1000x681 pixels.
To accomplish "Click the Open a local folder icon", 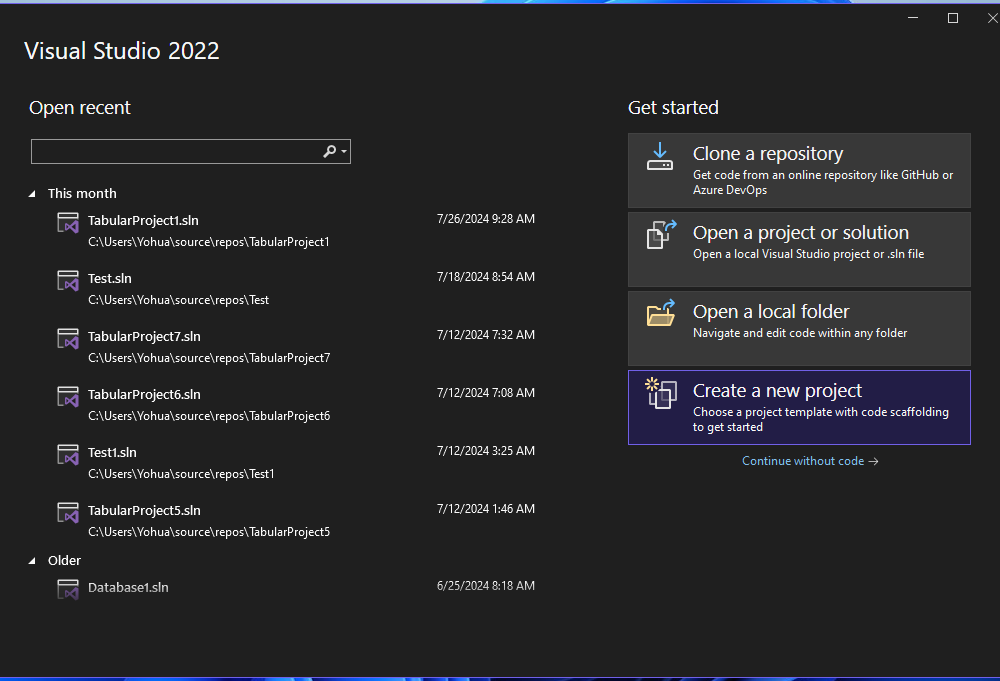I will pos(661,313).
